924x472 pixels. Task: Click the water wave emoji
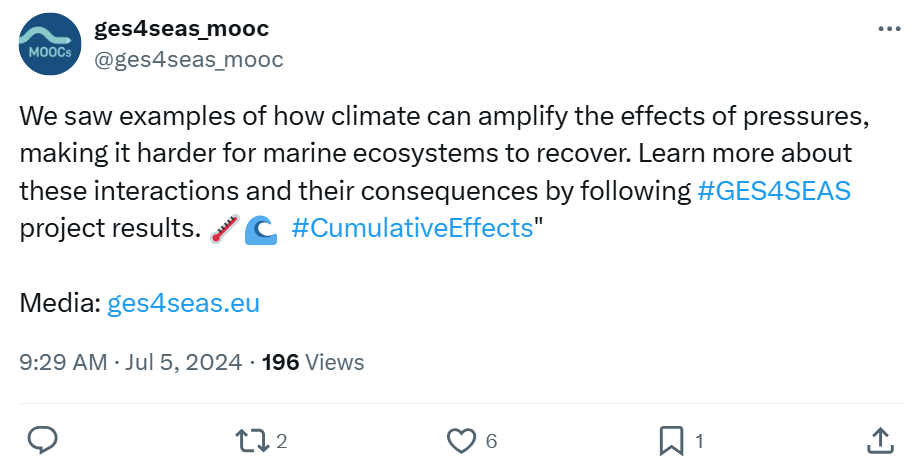261,229
